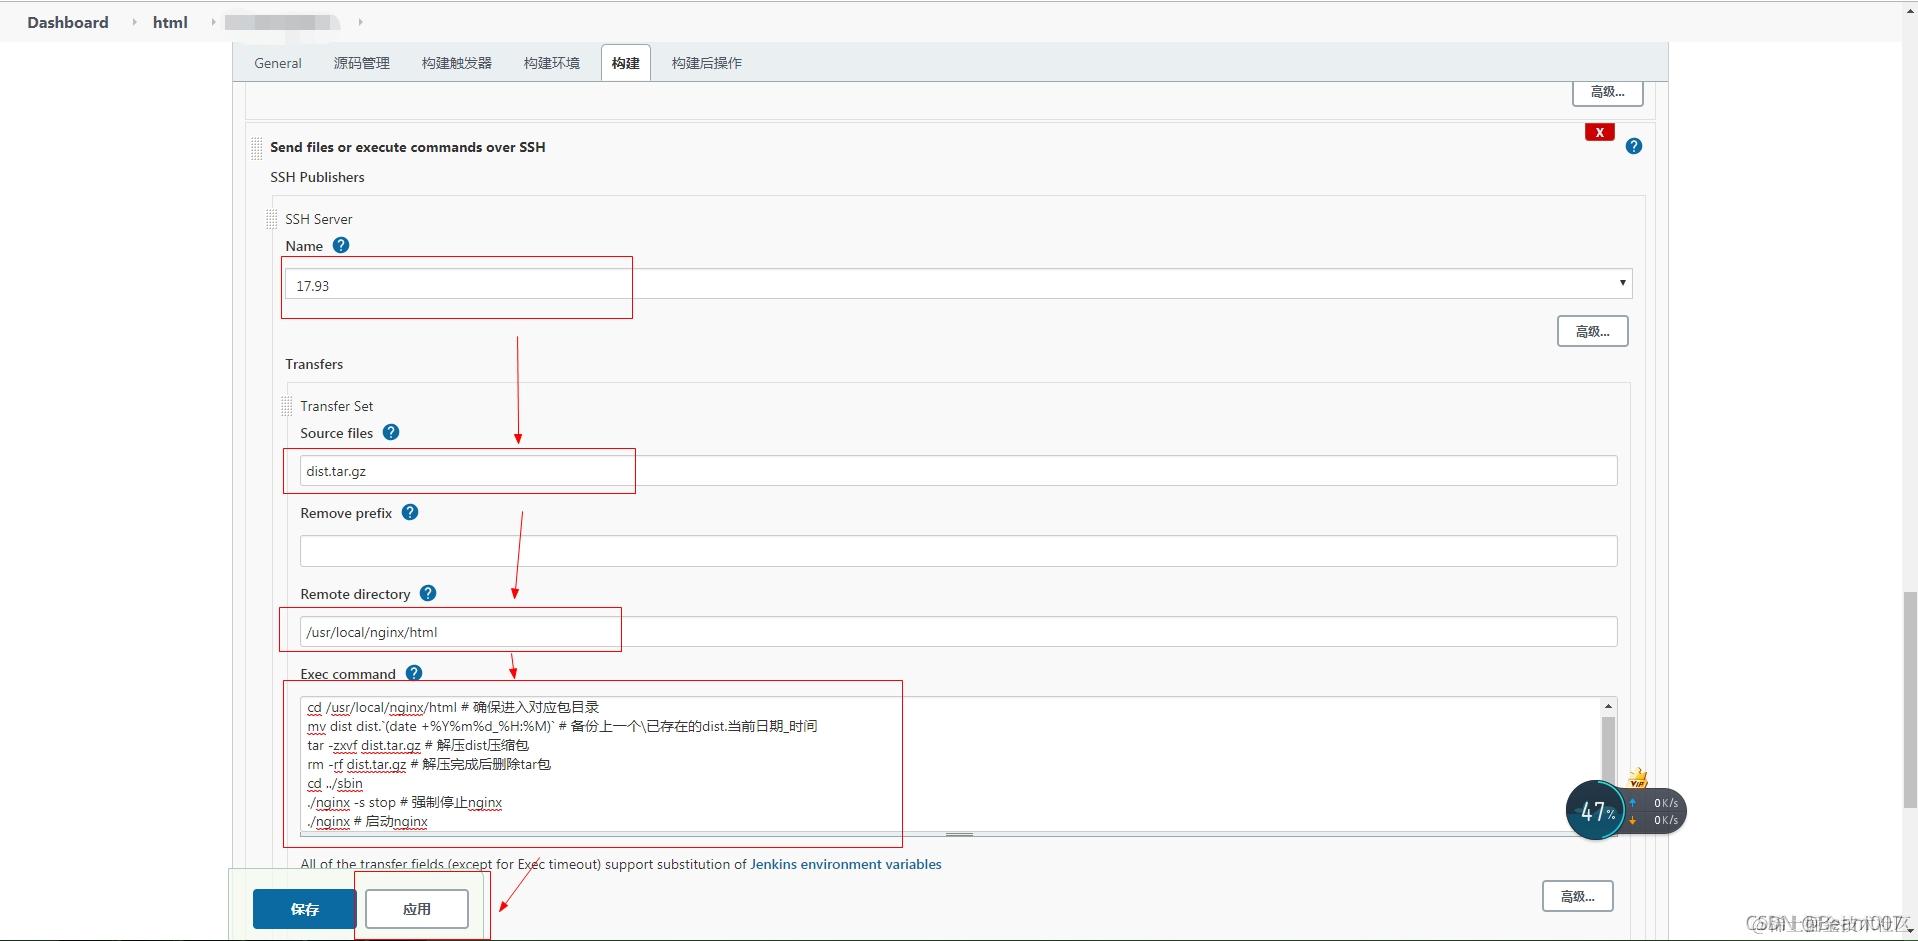Click inside the Exec command text area
Screen dimensions: 1918x941
950,764
